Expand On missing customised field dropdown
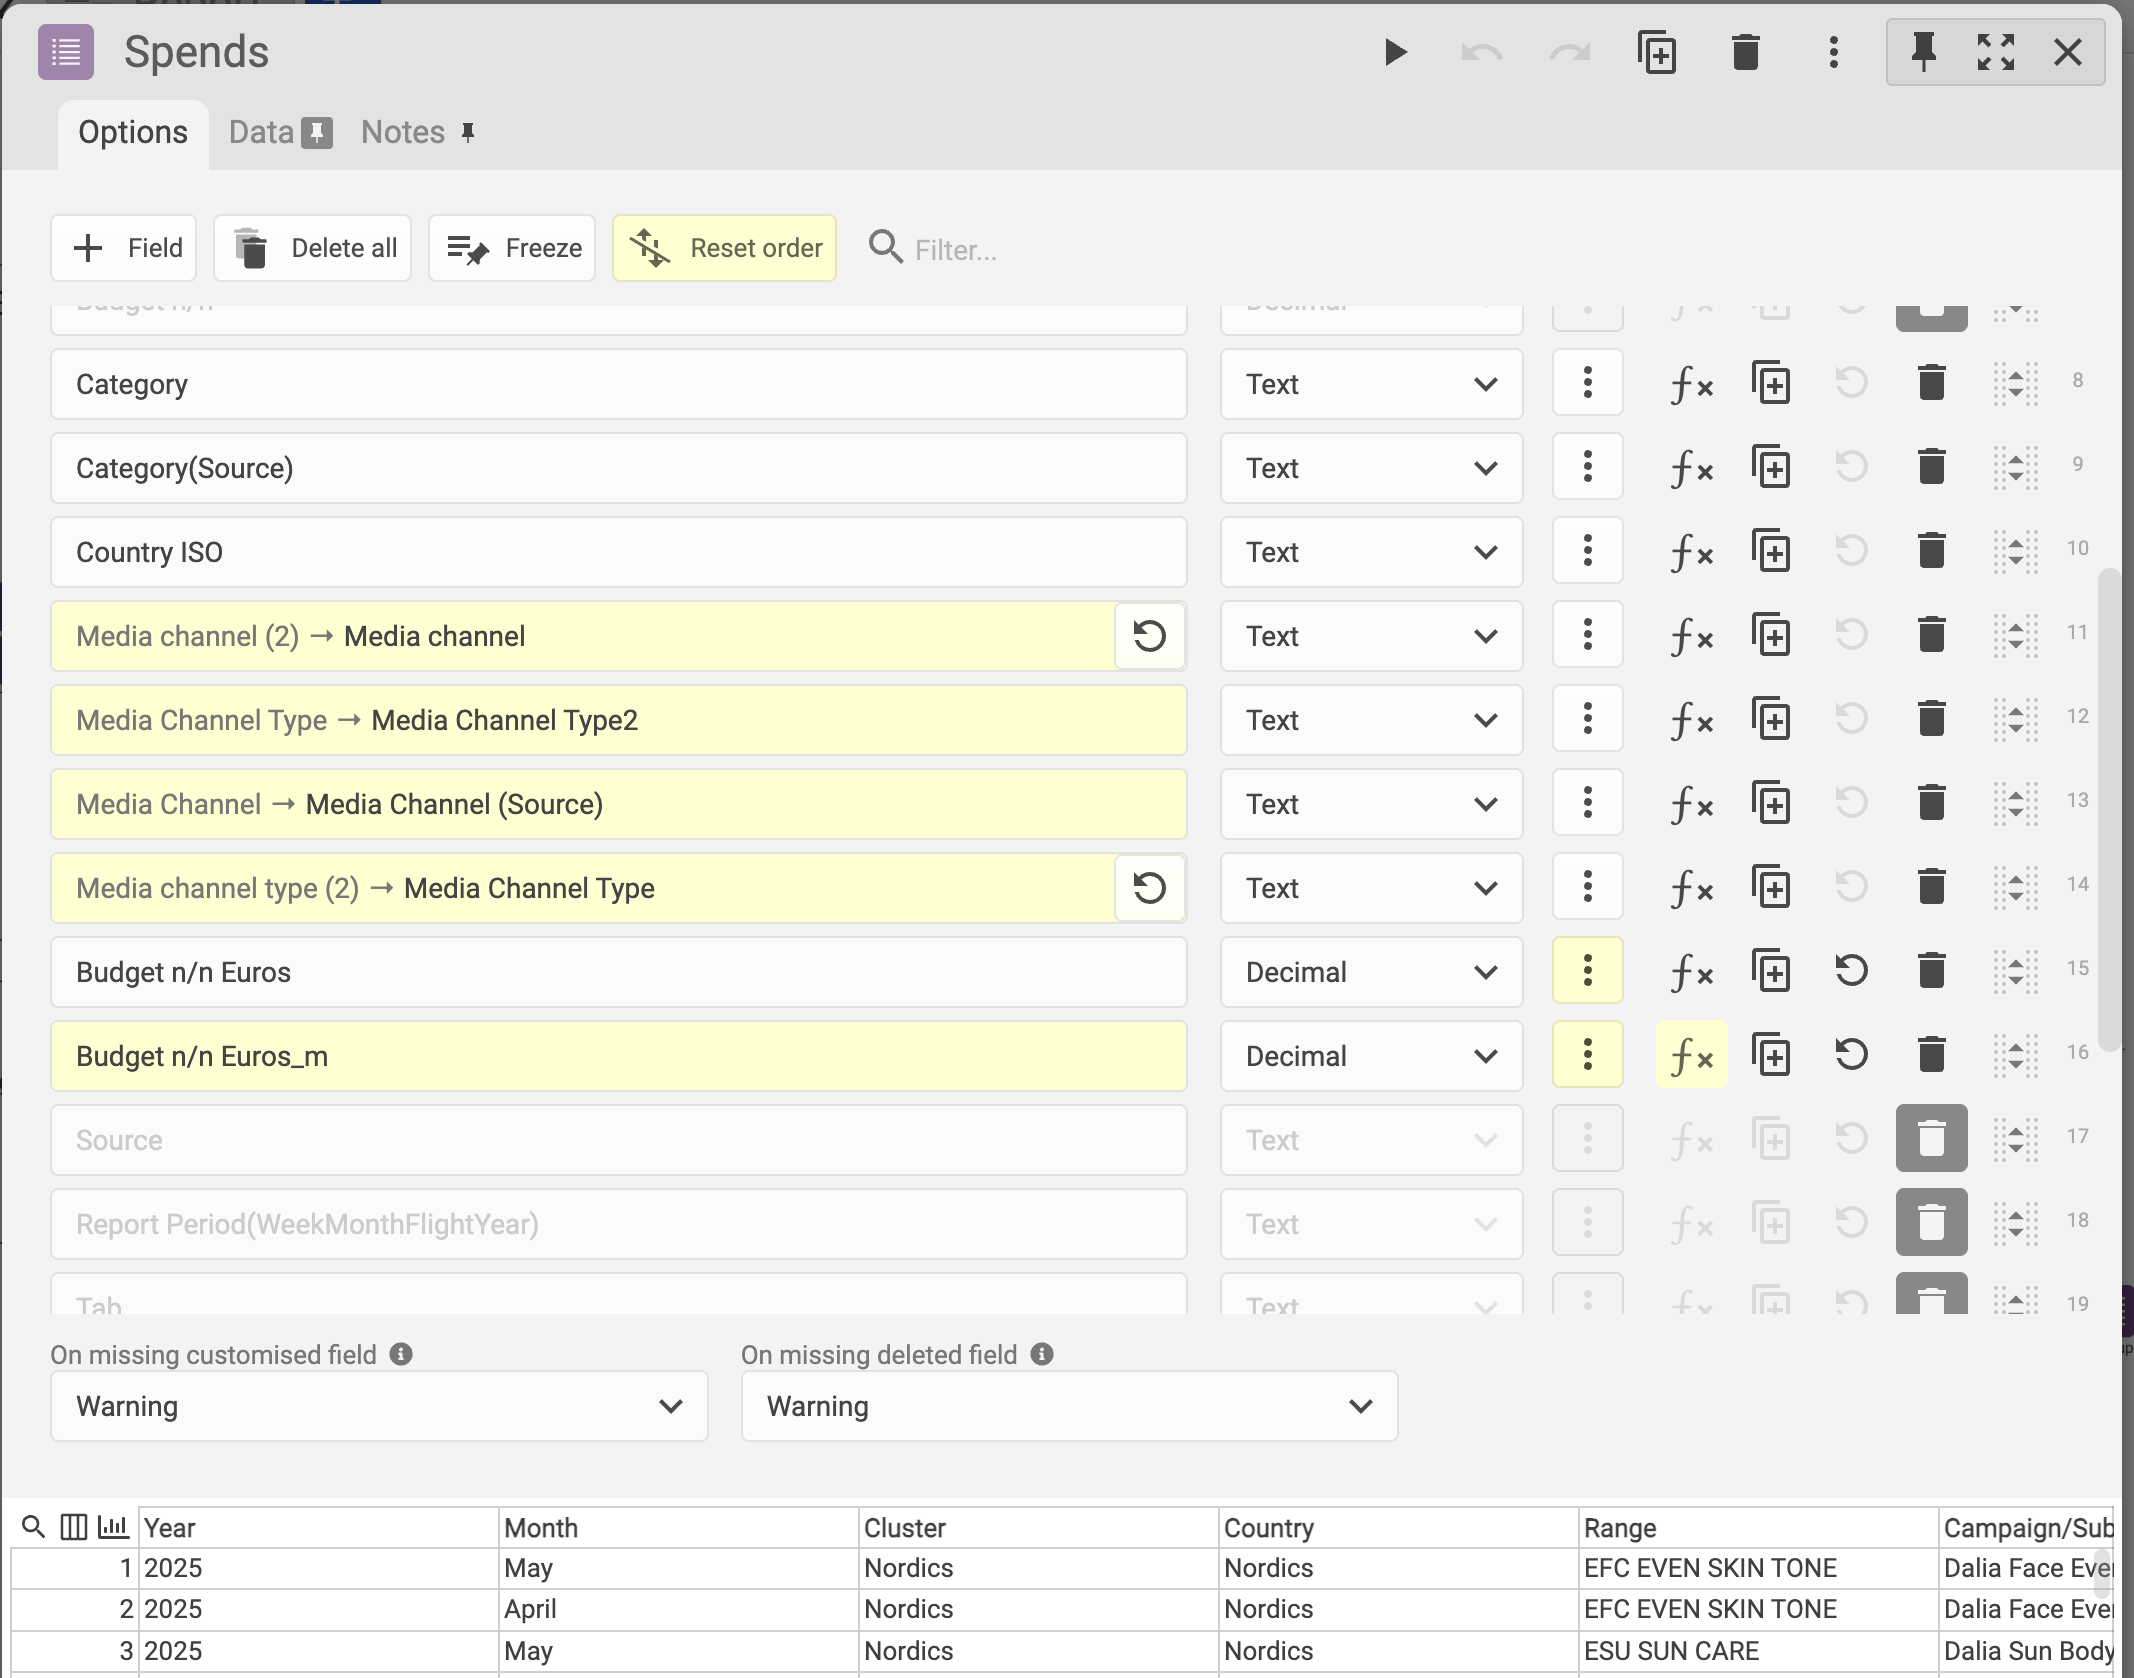2134x1678 pixels. (x=379, y=1406)
